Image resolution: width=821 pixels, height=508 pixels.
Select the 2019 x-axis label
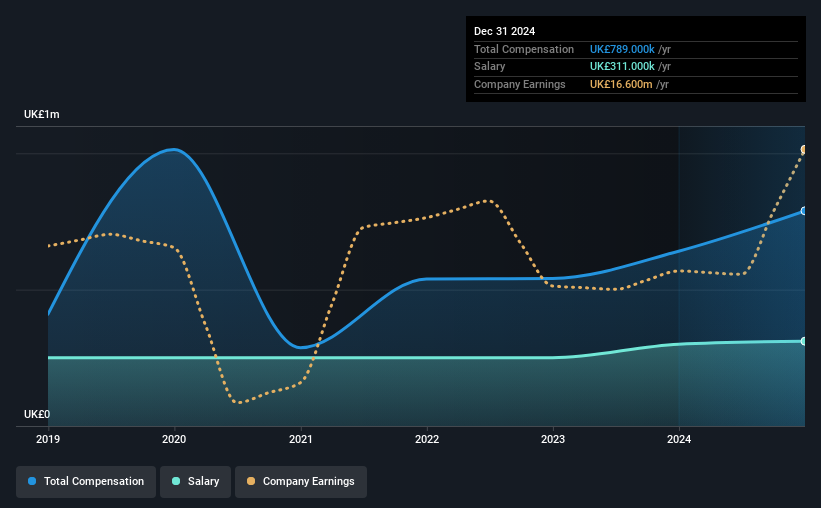(x=48, y=439)
